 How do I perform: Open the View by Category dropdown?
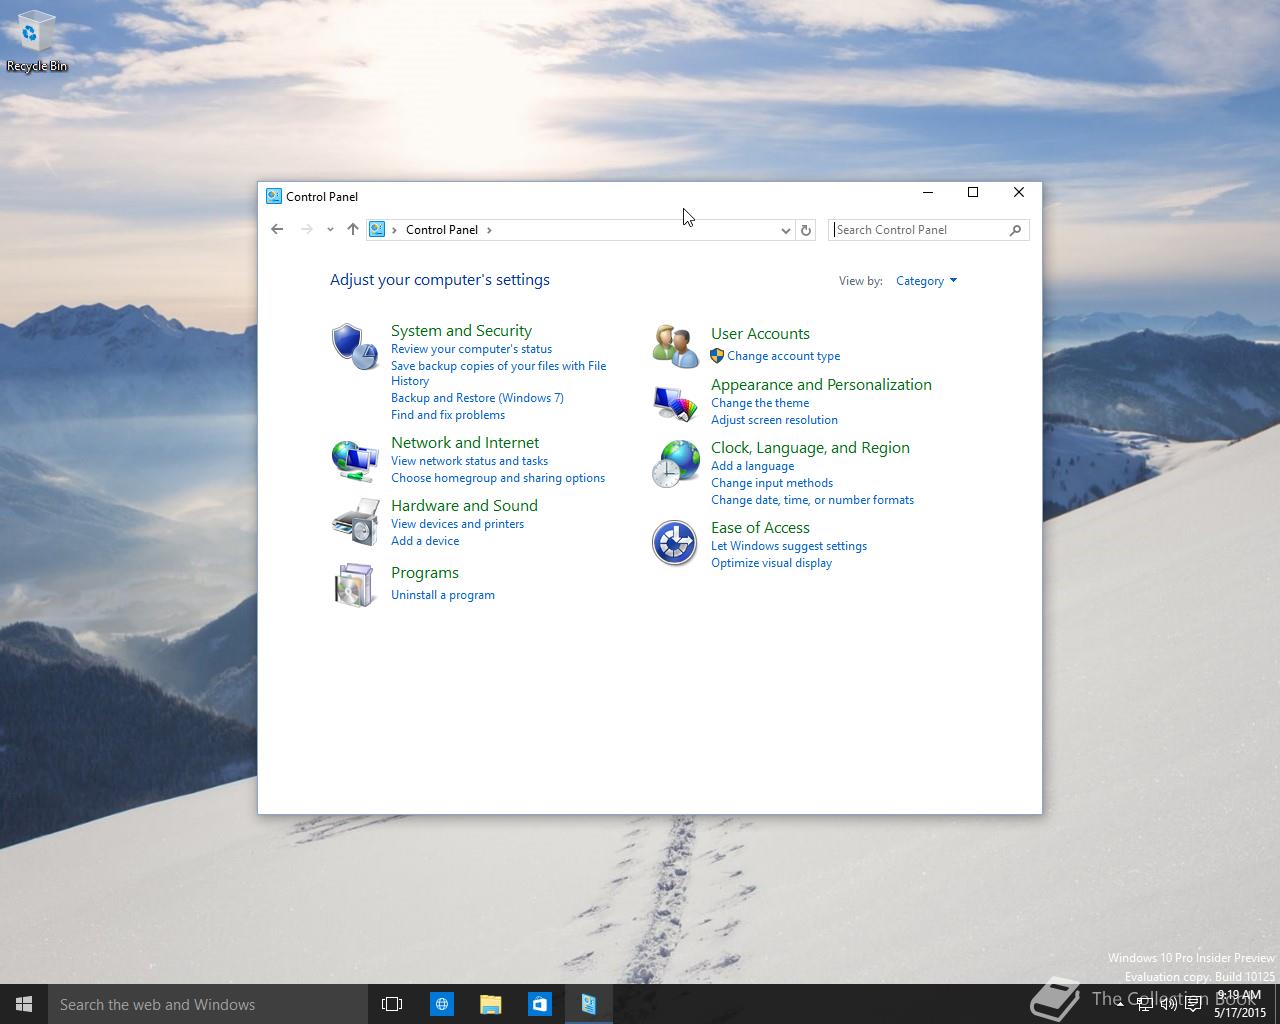coord(926,281)
